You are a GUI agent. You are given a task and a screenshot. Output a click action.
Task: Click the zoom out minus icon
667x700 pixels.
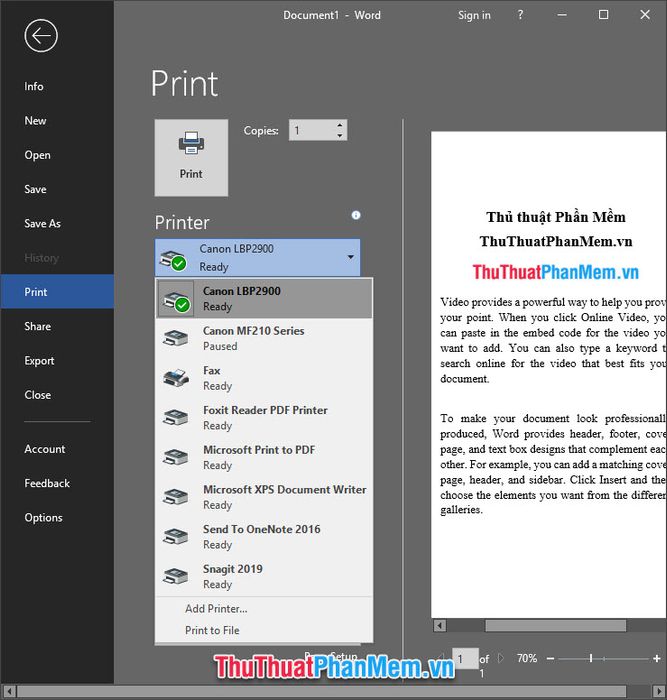pos(550,658)
